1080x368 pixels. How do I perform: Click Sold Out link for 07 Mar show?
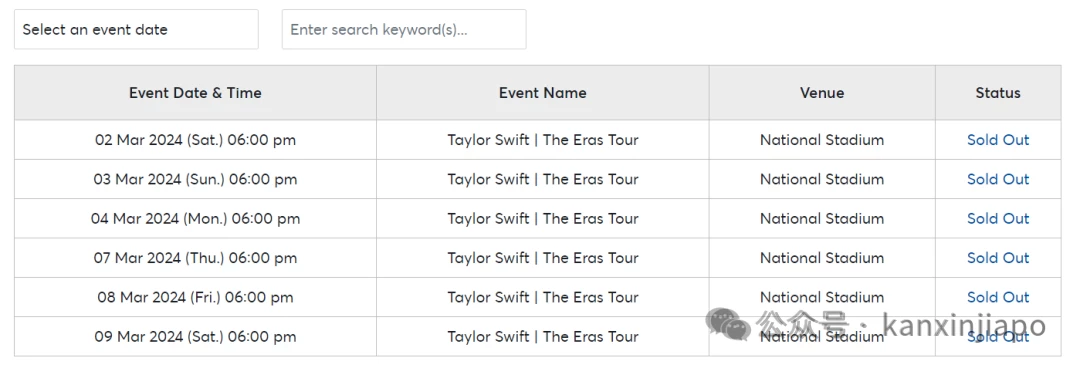[x=998, y=258]
